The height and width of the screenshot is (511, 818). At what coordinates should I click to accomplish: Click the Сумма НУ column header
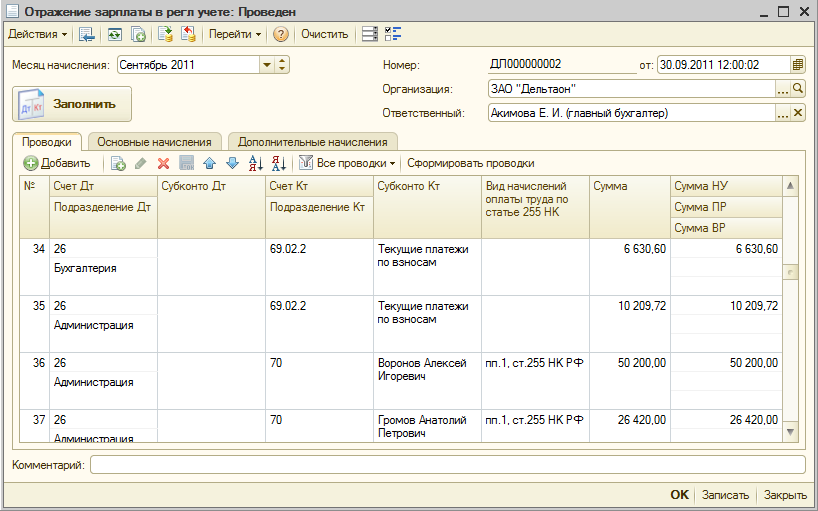726,186
